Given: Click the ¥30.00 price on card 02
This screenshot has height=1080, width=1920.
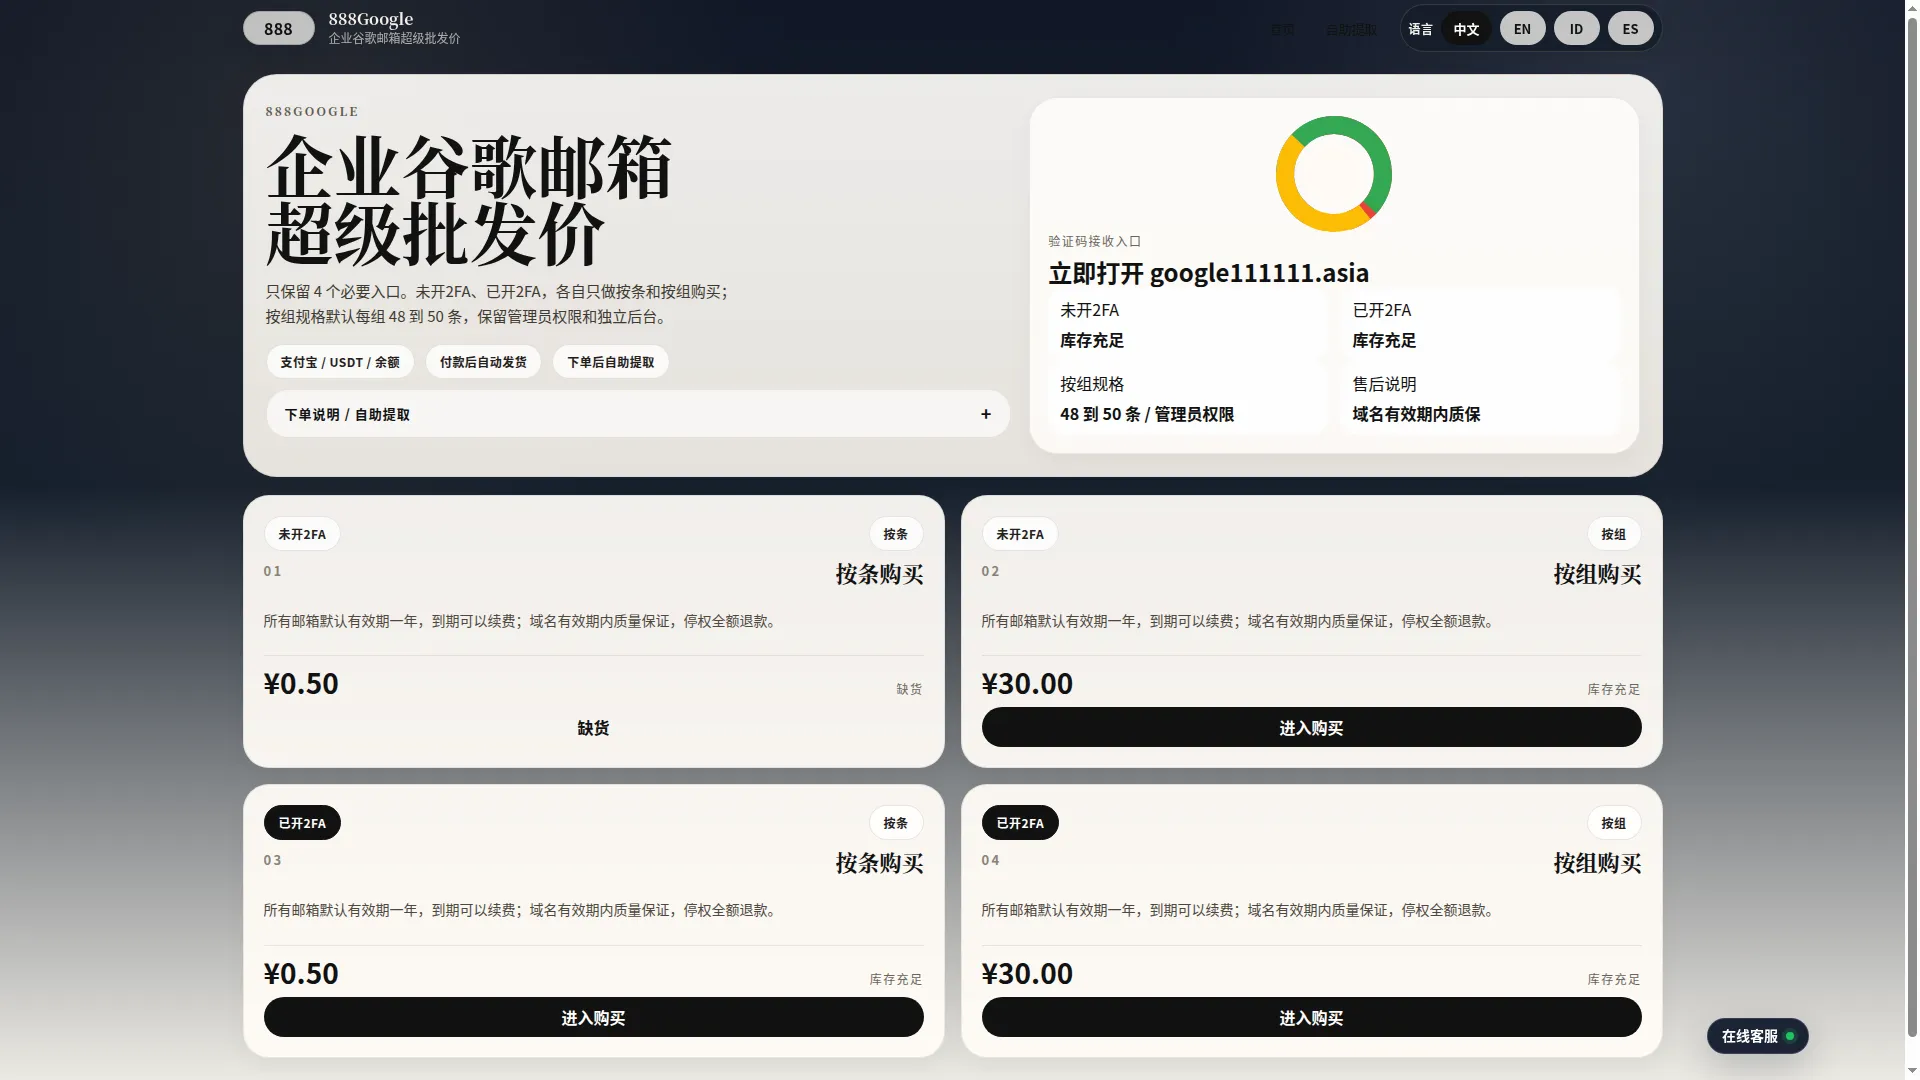Looking at the screenshot, I should click(1027, 684).
